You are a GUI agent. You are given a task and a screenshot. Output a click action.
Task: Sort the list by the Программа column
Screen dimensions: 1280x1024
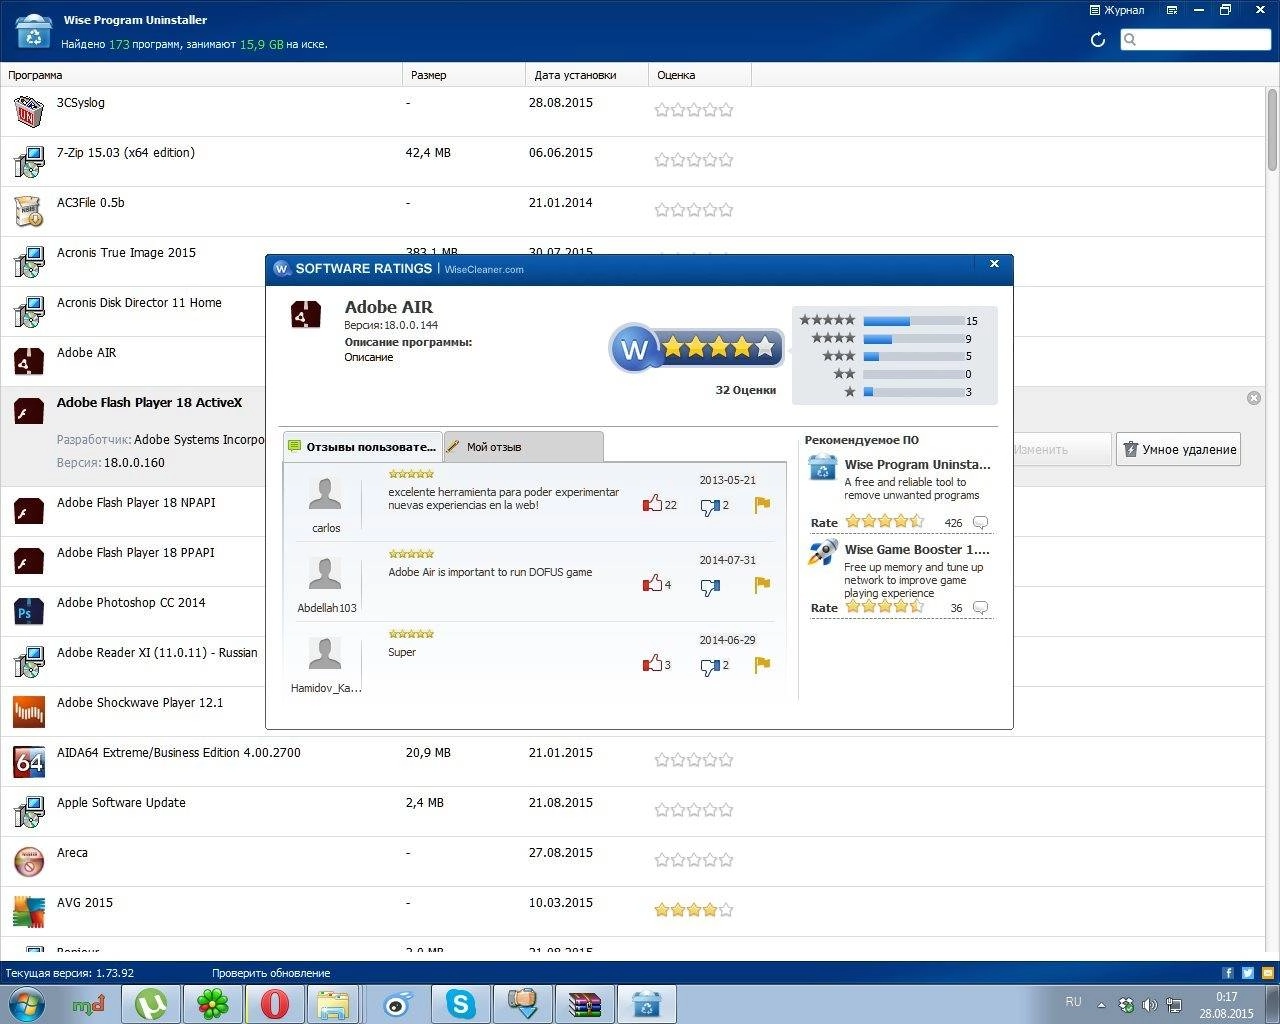click(201, 75)
